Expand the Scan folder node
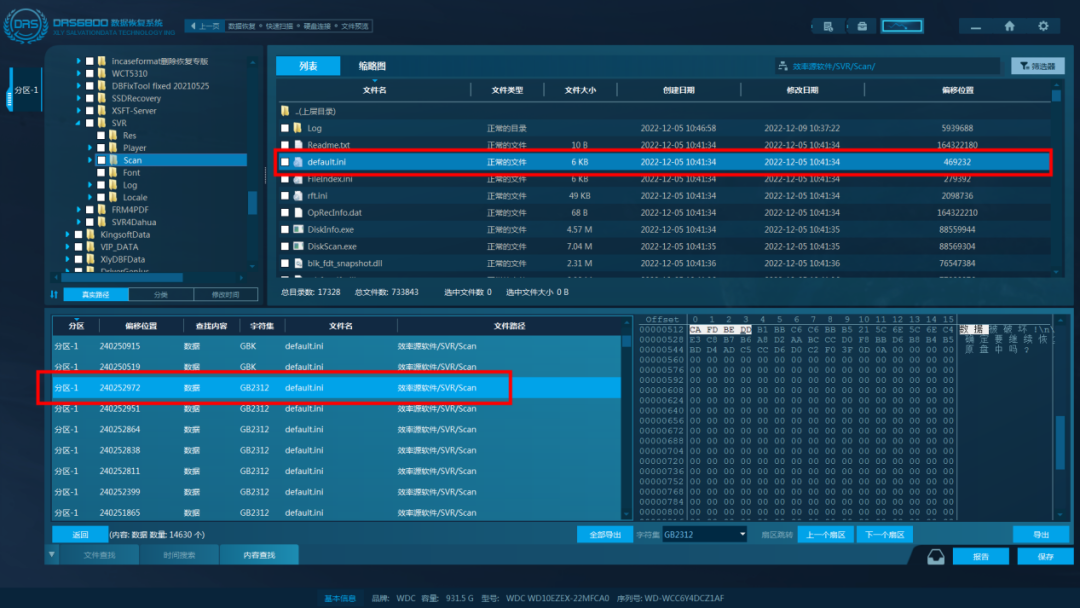The image size is (1080, 608). [90, 160]
